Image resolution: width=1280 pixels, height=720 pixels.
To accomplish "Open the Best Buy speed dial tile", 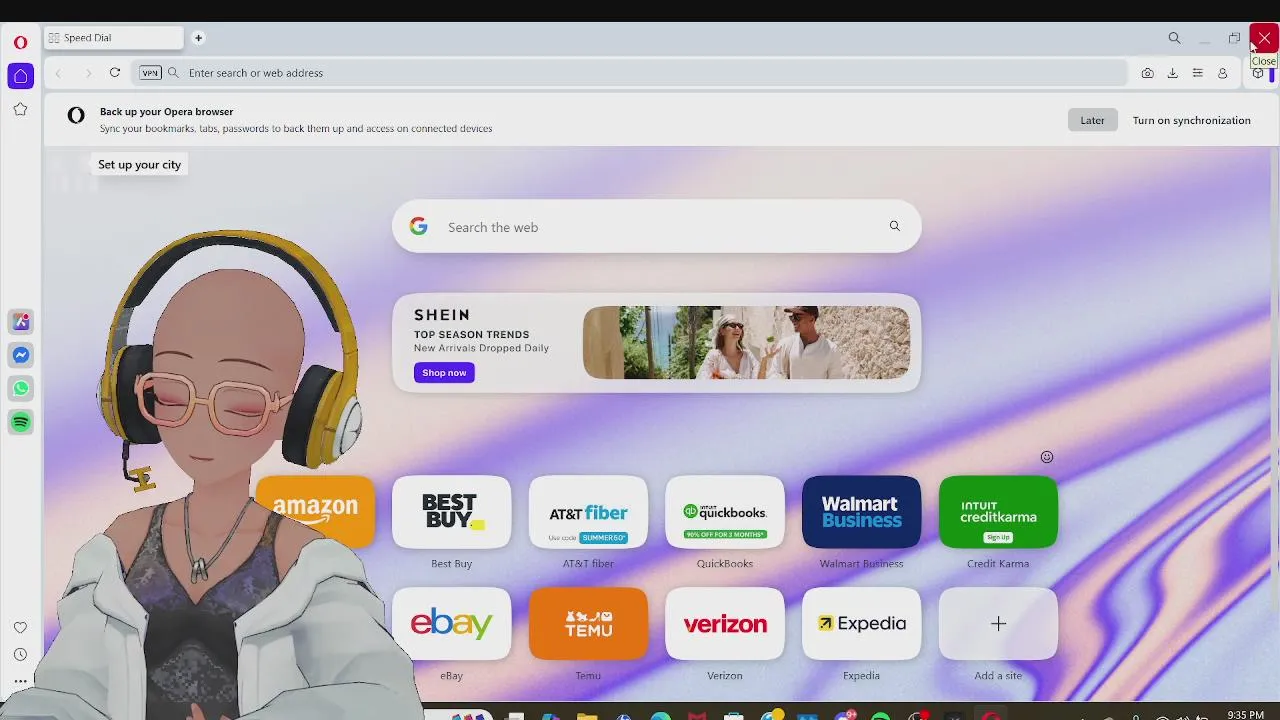I will (451, 512).
